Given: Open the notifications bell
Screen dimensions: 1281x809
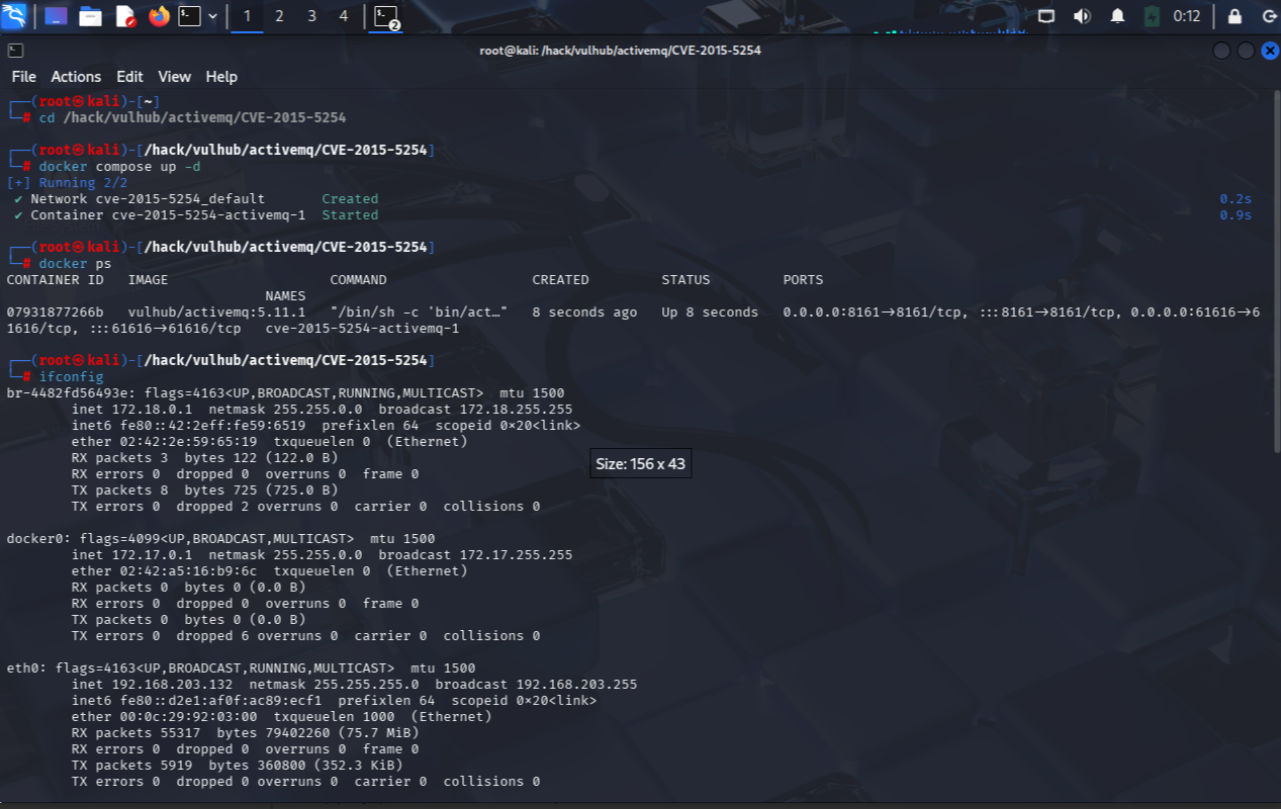Looking at the screenshot, I should (x=1117, y=16).
